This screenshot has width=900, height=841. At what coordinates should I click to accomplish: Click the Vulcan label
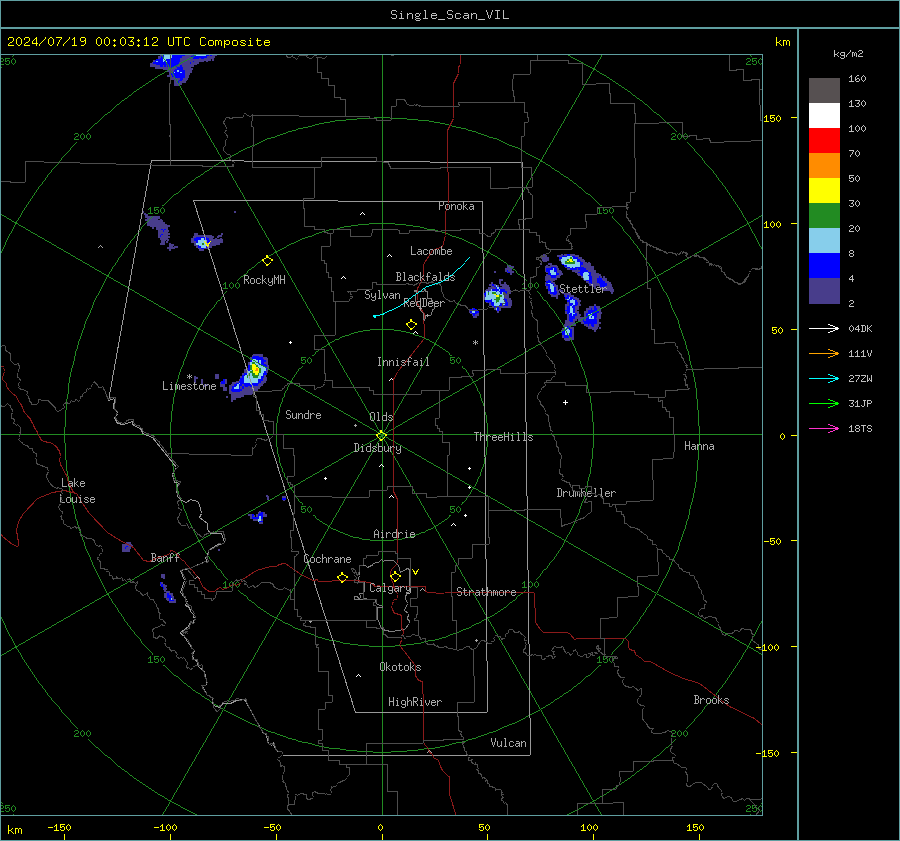pos(508,743)
